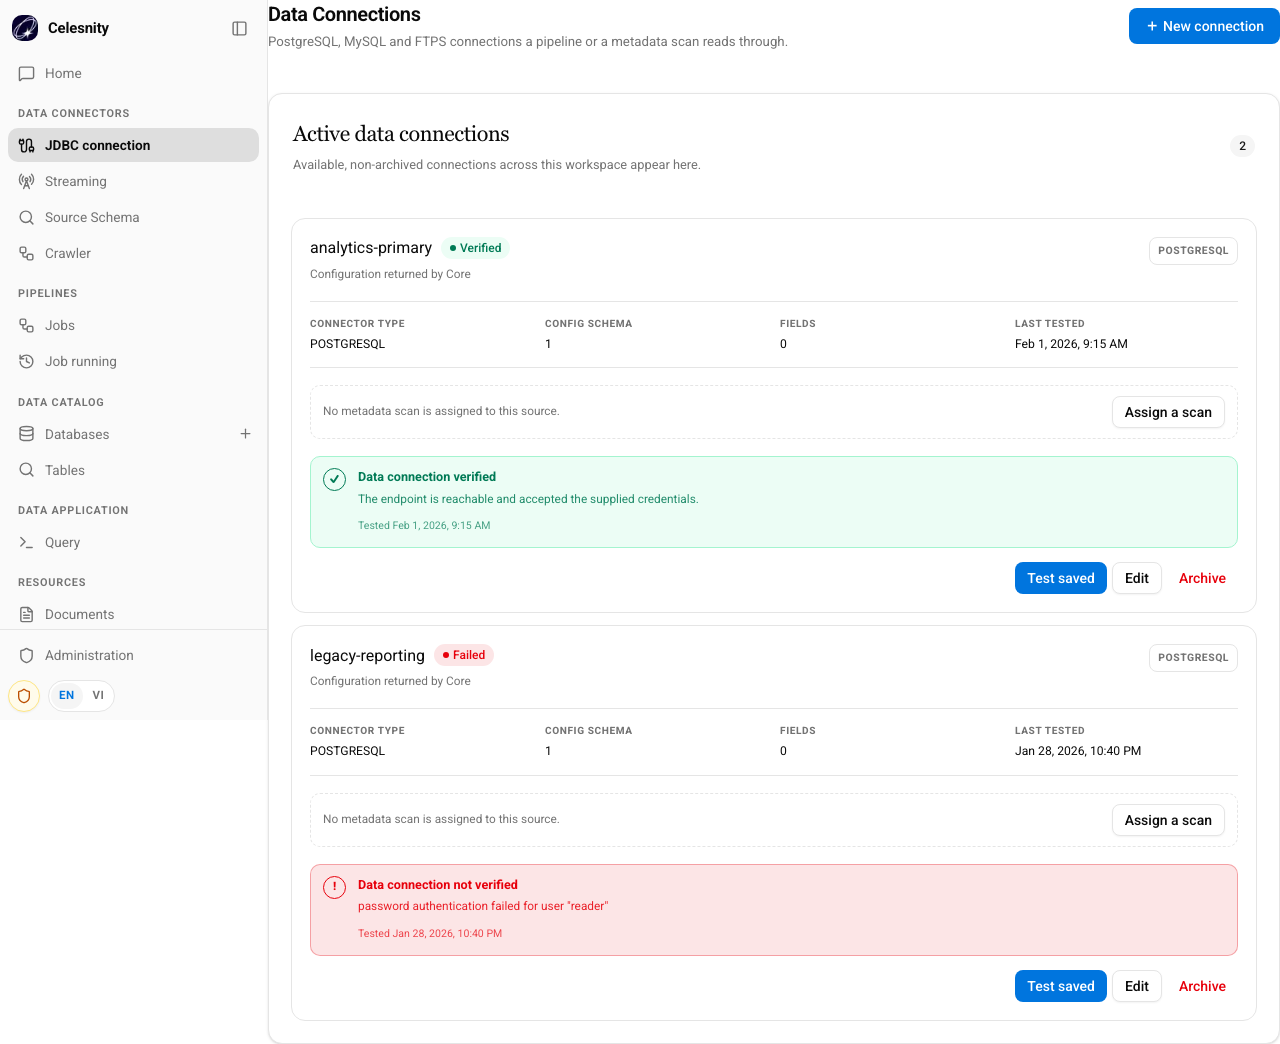Viewport: 1280px width, 1044px height.
Task: Archive the legacy-reporting connection
Action: (1202, 986)
